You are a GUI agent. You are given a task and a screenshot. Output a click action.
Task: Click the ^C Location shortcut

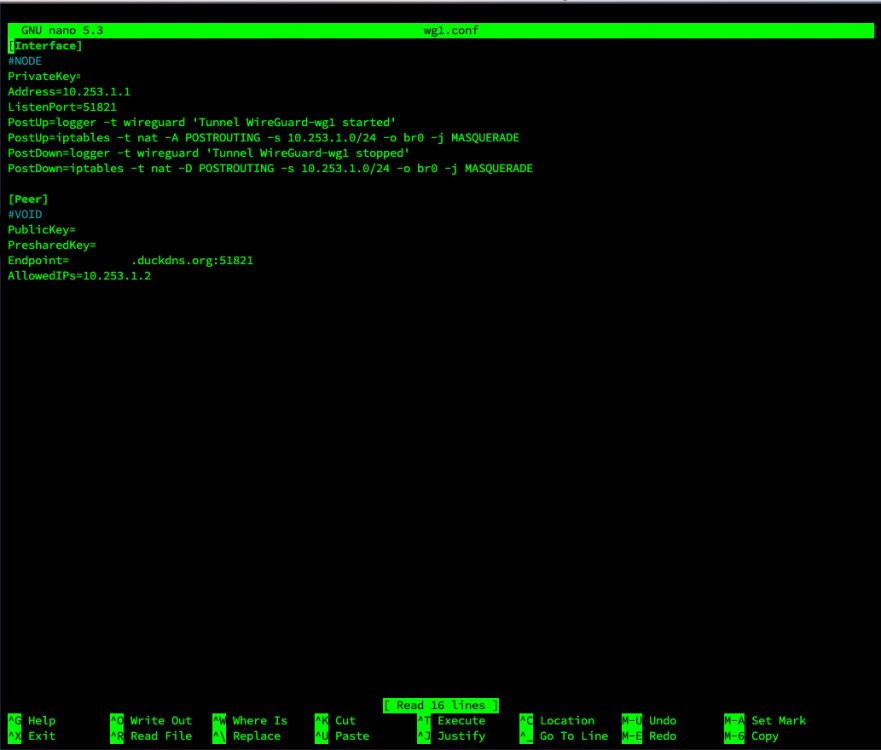(x=557, y=720)
